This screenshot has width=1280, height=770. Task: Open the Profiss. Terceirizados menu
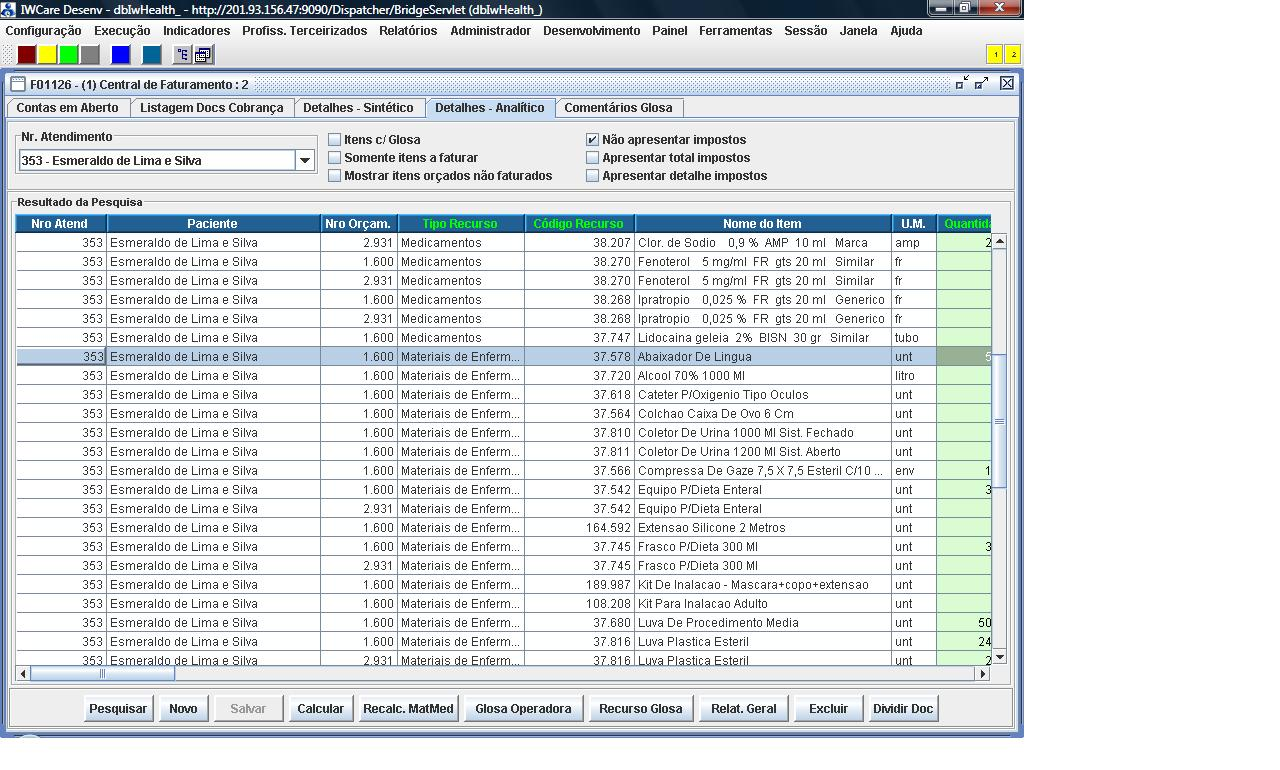click(x=305, y=31)
